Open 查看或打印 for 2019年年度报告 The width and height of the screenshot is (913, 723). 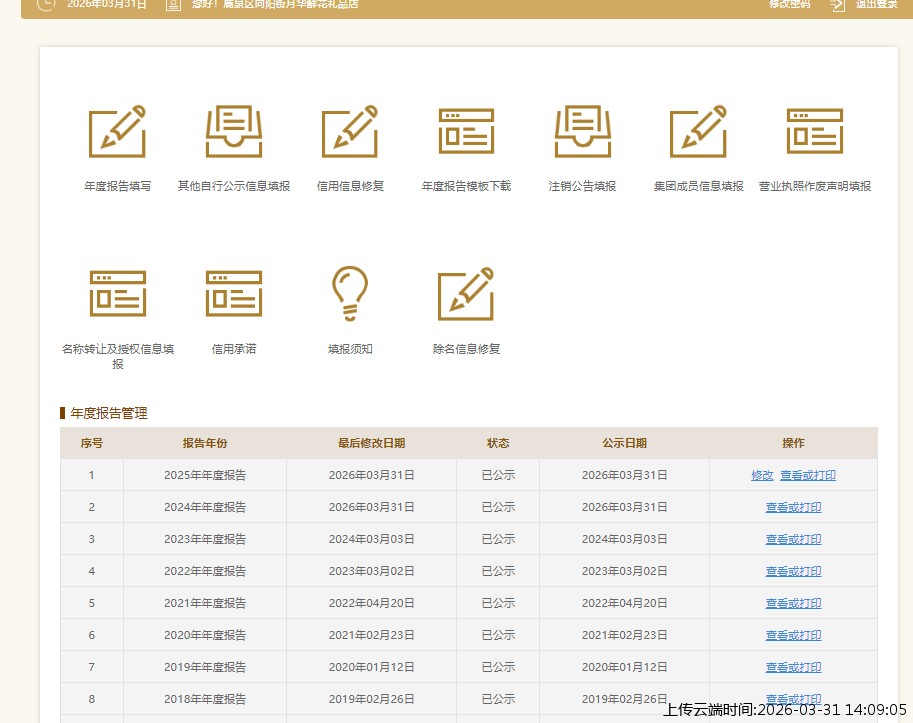[793, 667]
